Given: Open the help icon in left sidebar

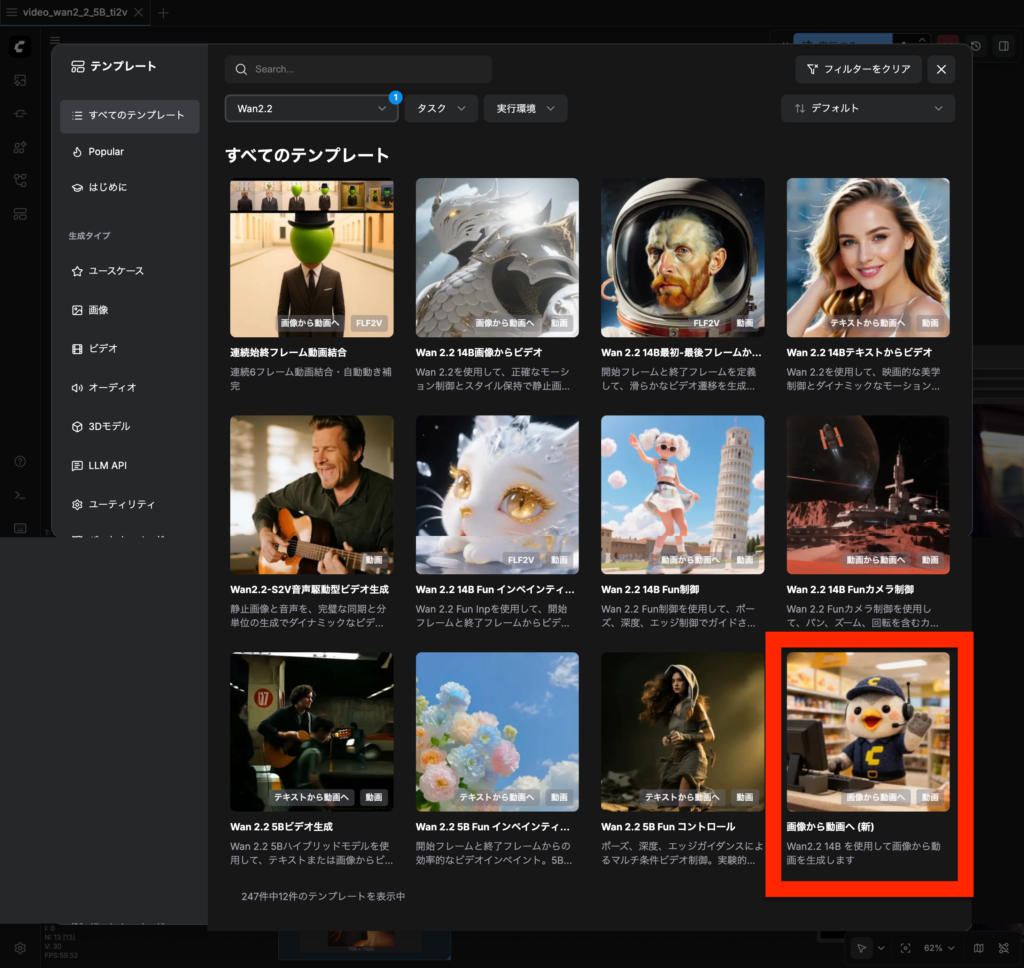Looking at the screenshot, I should [20, 462].
